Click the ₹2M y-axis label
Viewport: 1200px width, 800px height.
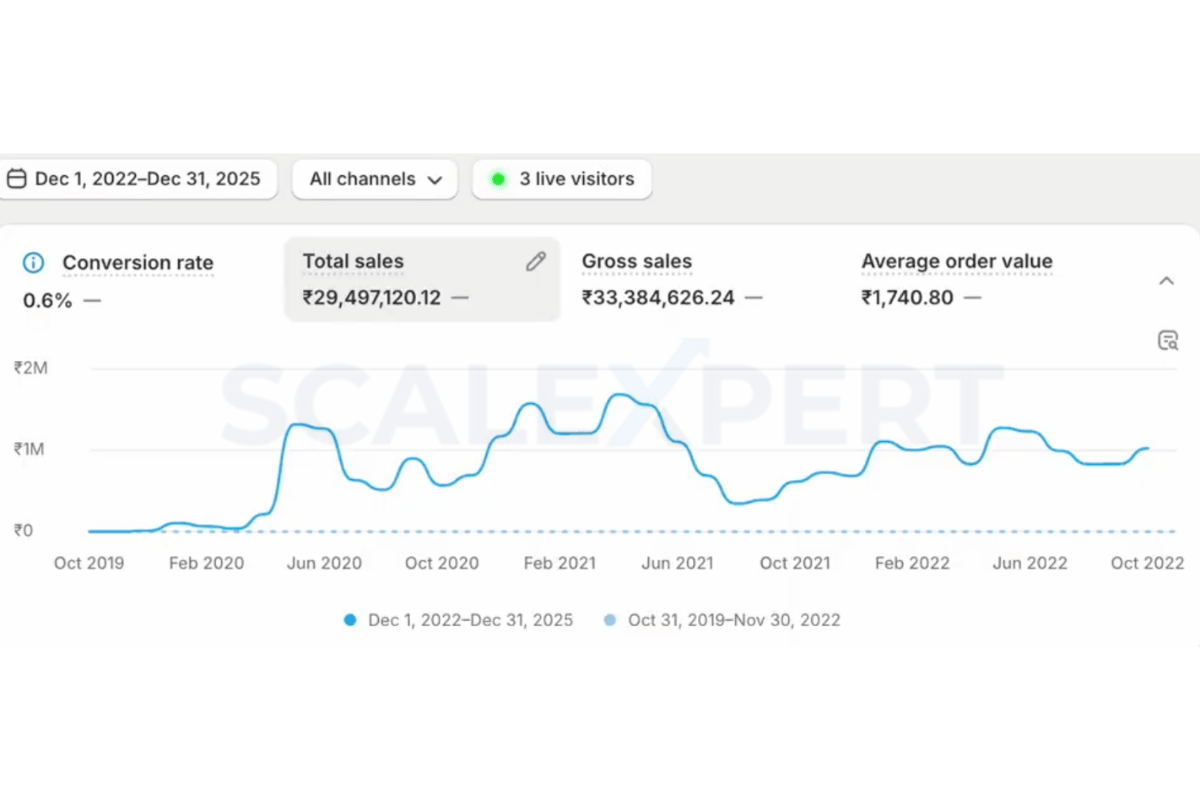click(x=31, y=368)
